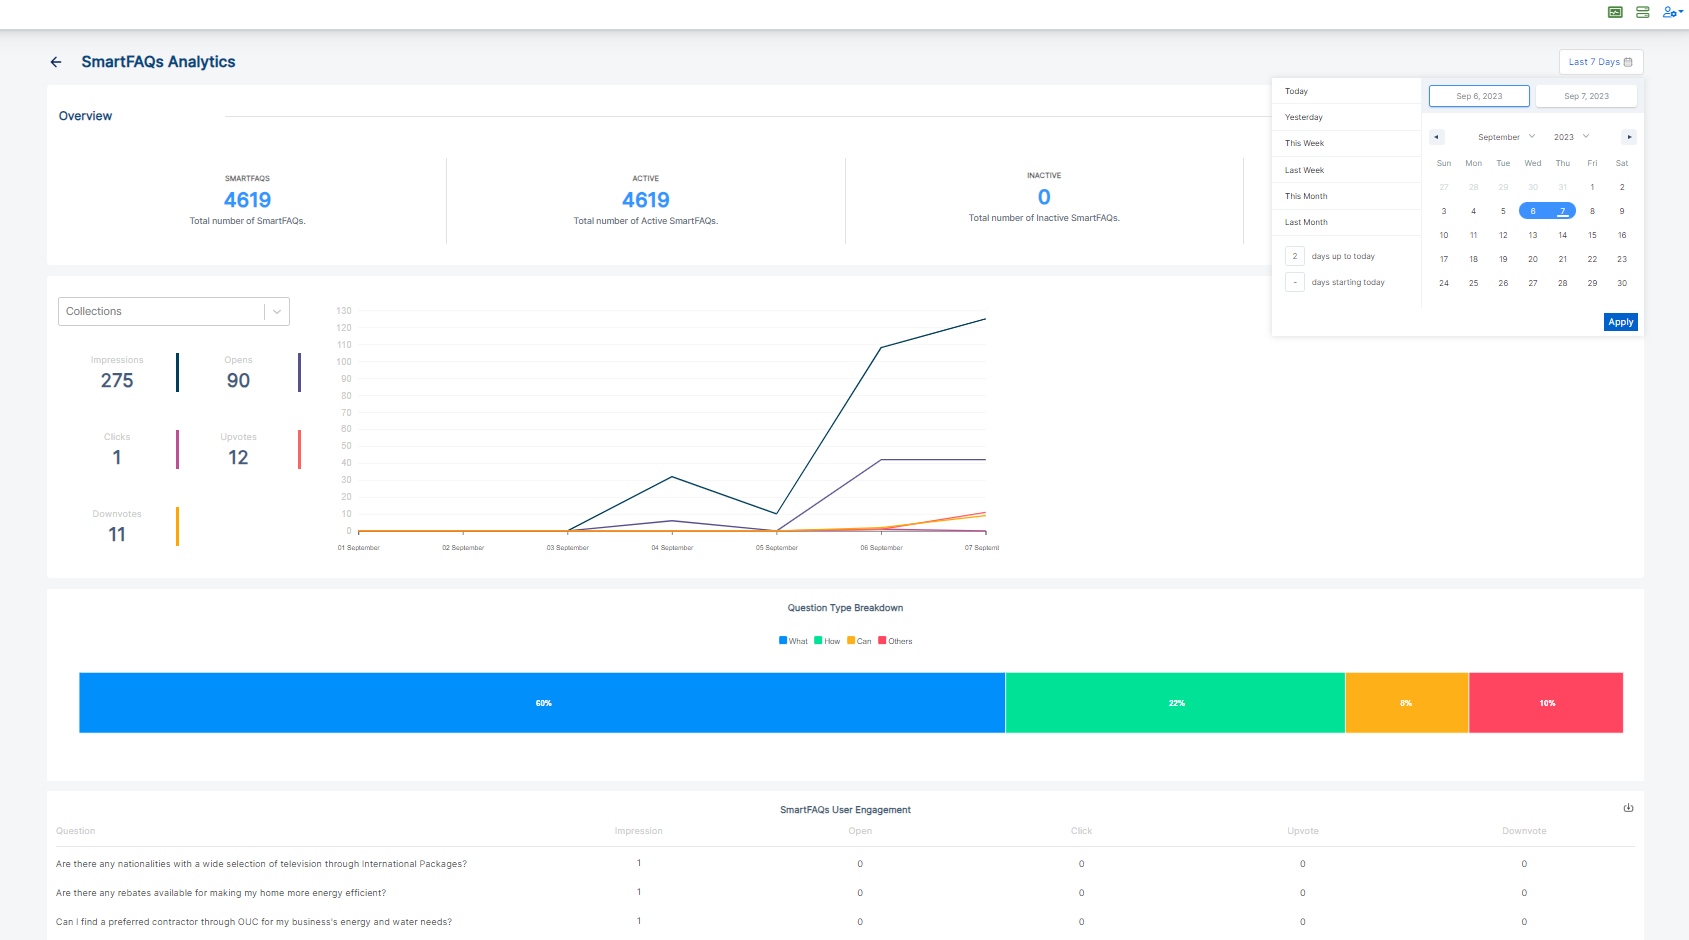This screenshot has width=1689, height=940.
Task: Pick September 15 in the calendar
Action: pyautogui.click(x=1592, y=235)
